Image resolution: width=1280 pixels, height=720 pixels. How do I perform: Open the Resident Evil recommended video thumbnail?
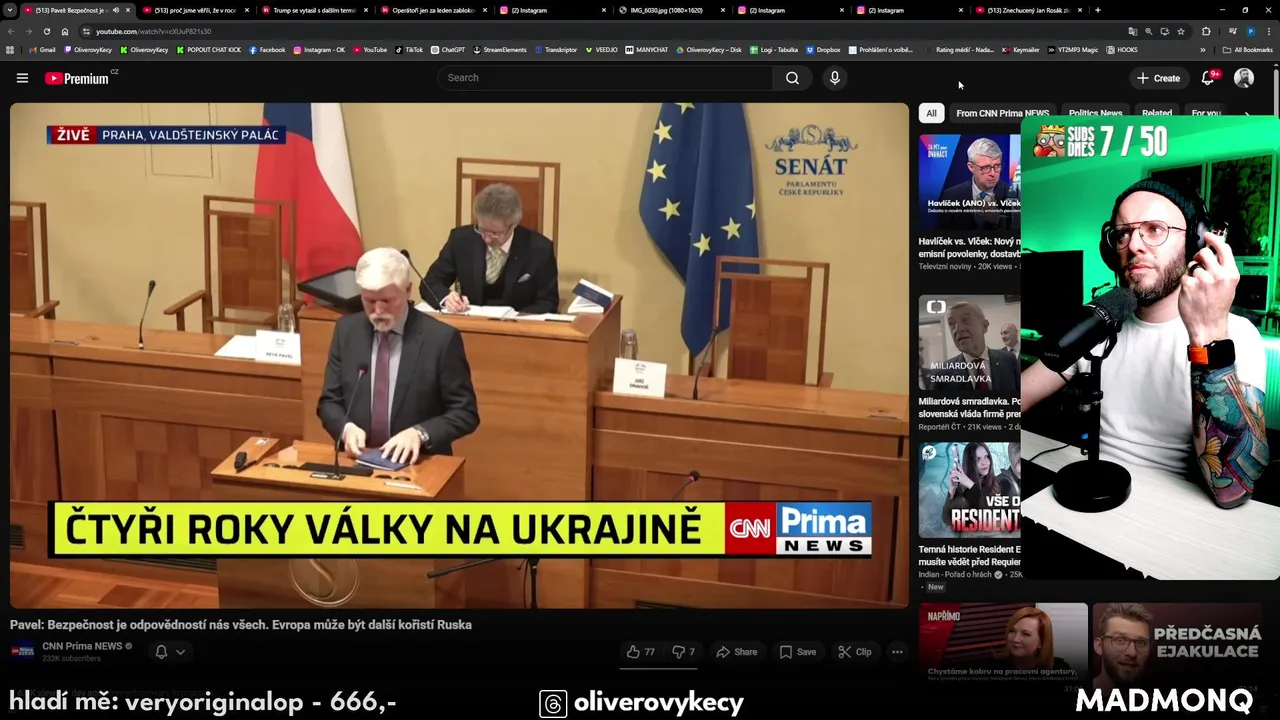(970, 490)
